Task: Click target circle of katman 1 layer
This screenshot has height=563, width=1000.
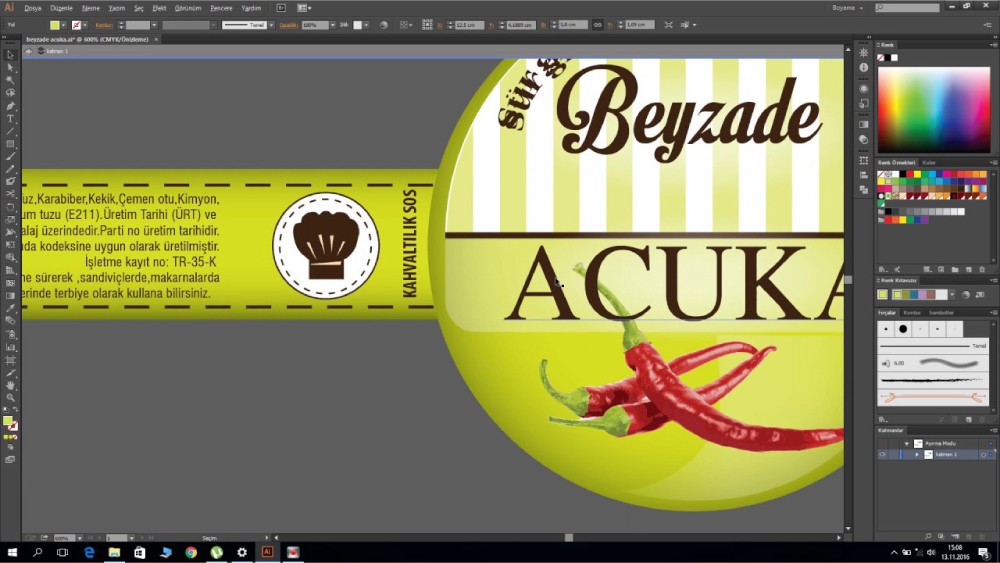Action: coord(983,455)
